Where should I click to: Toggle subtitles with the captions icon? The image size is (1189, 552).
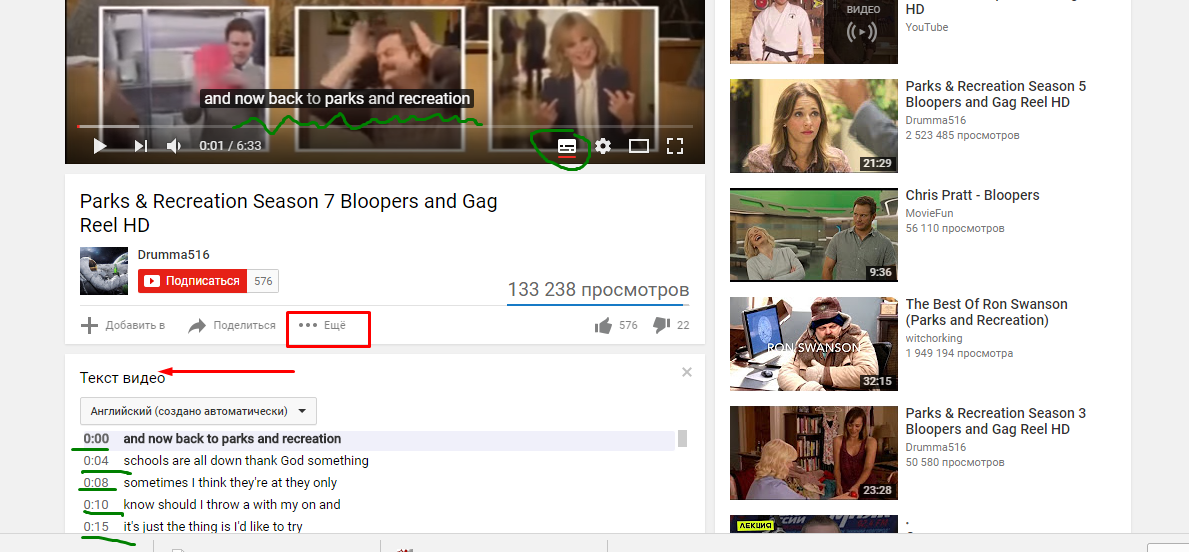pyautogui.click(x=567, y=146)
